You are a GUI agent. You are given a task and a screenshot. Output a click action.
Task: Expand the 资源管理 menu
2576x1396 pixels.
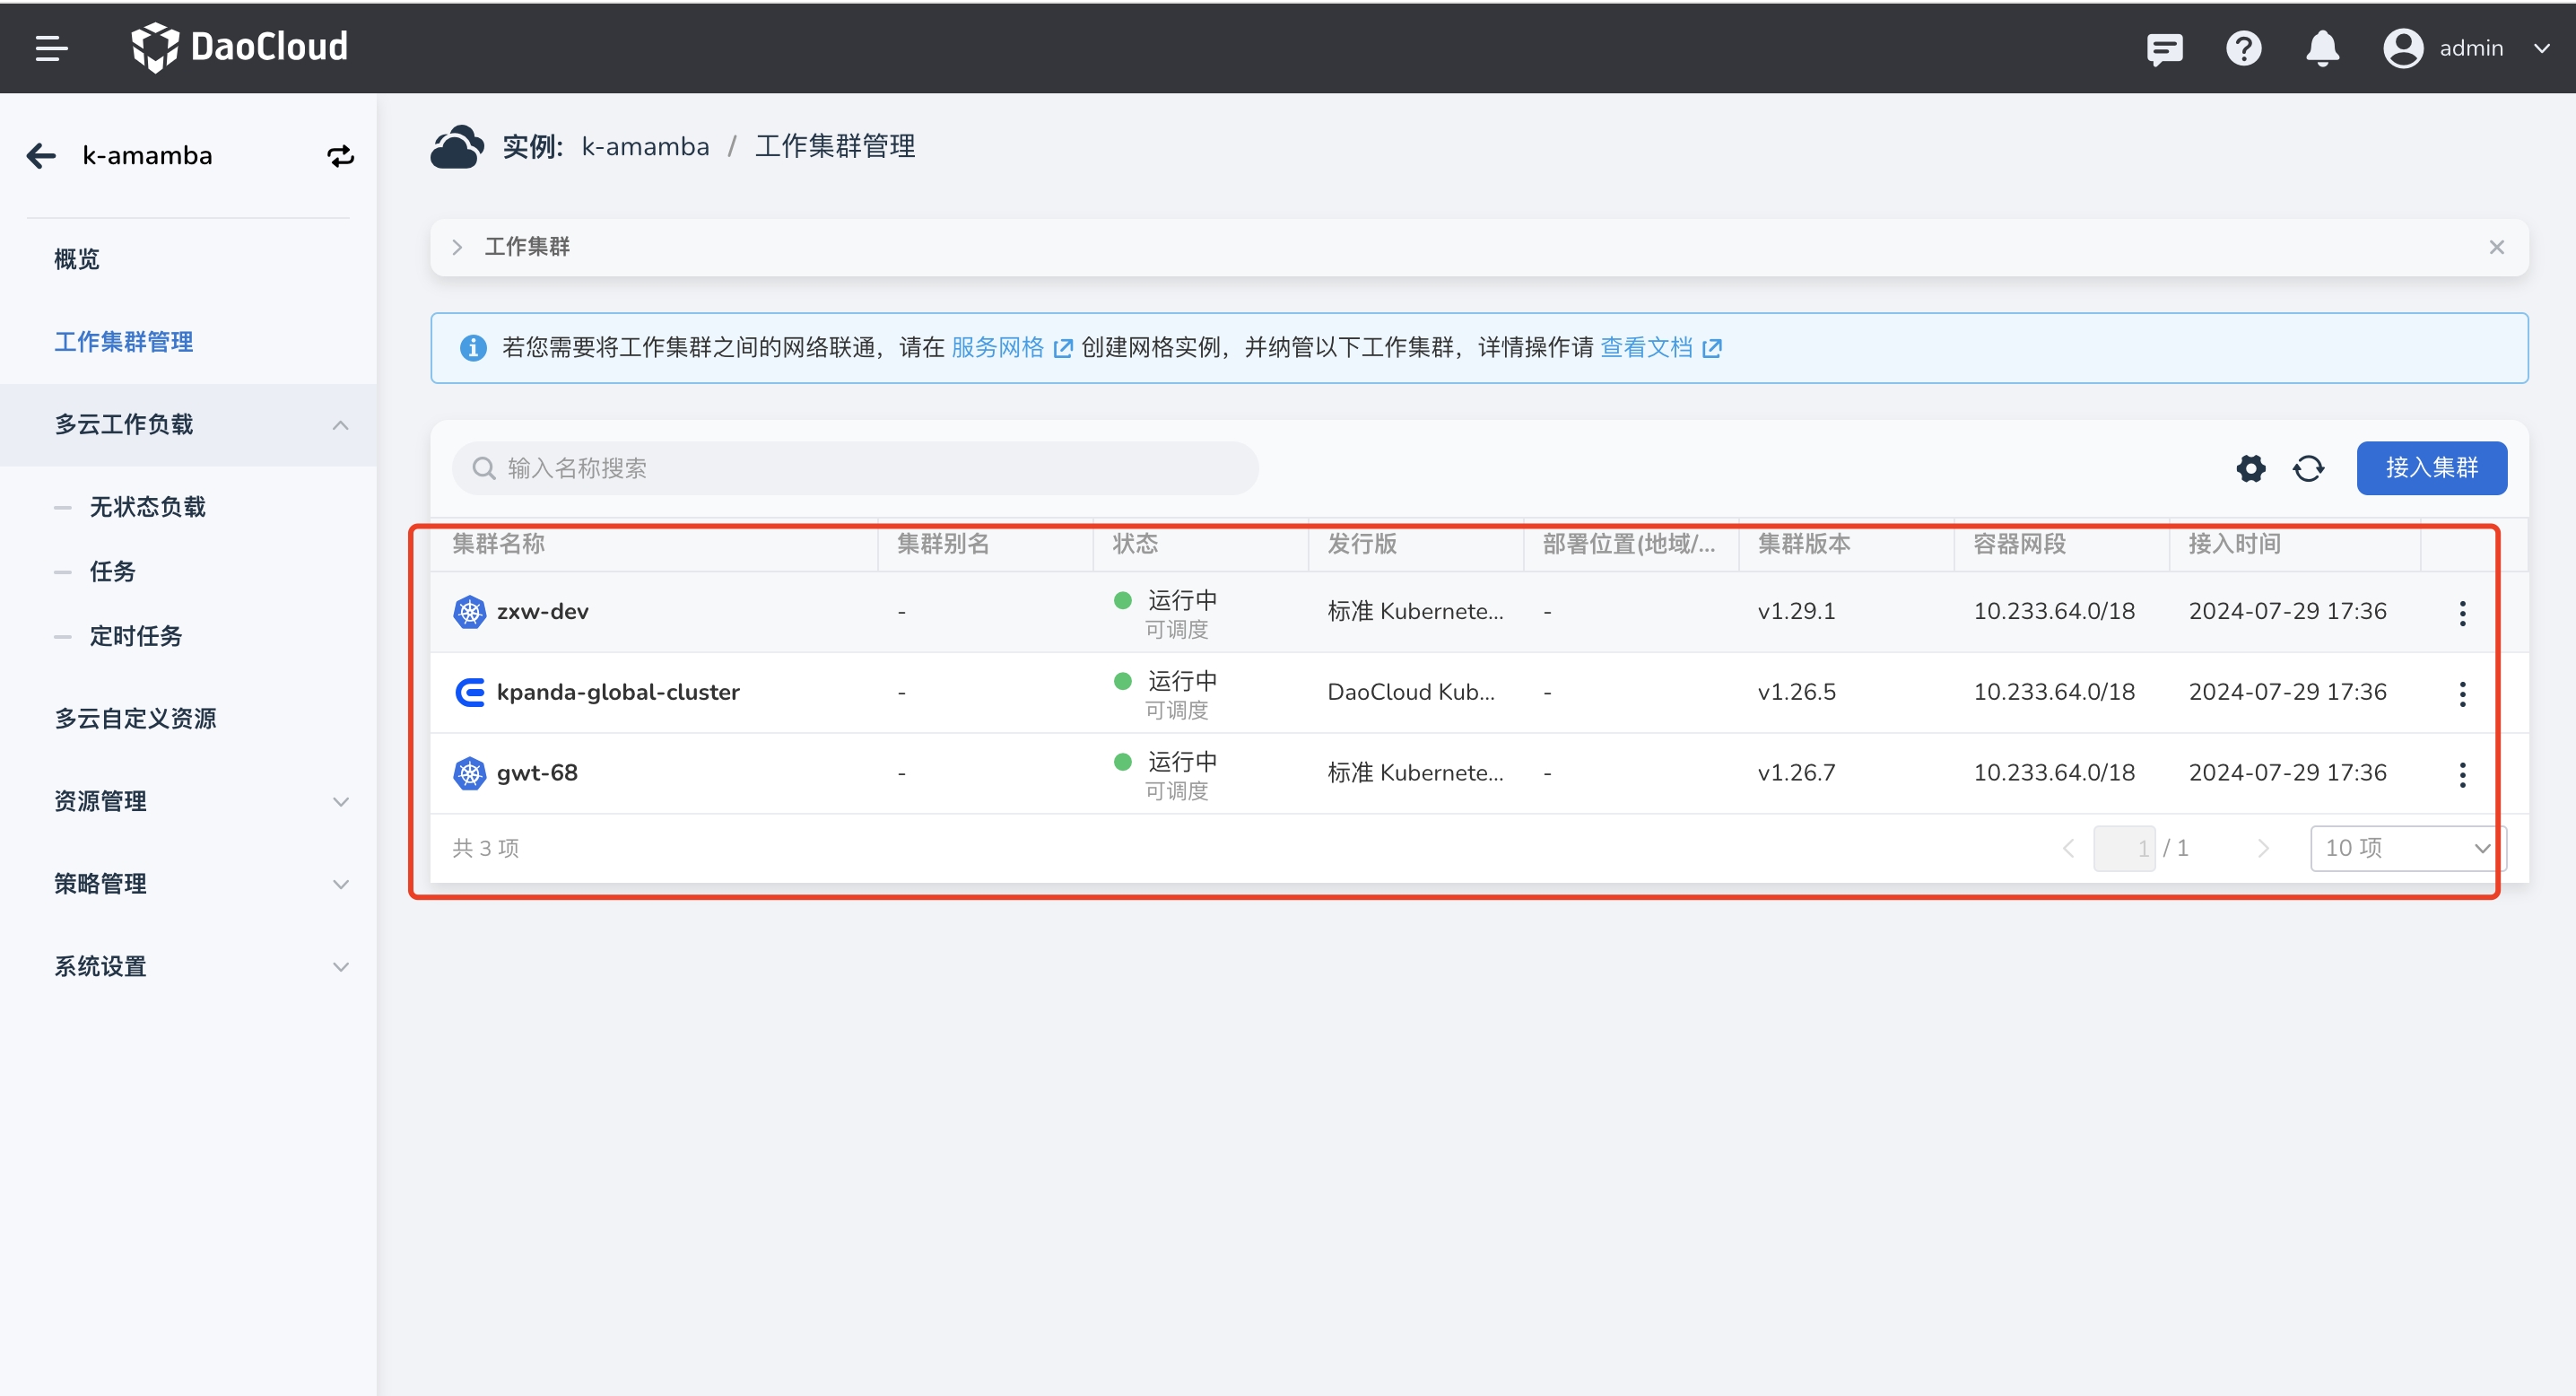340,802
